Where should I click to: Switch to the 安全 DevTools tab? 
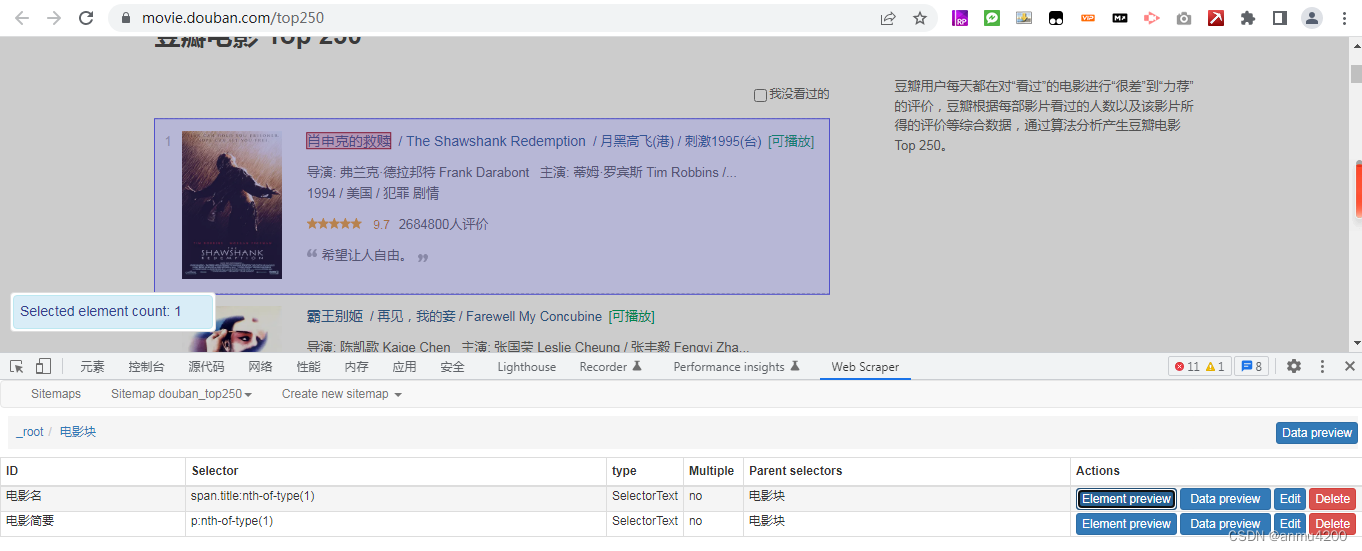click(452, 367)
